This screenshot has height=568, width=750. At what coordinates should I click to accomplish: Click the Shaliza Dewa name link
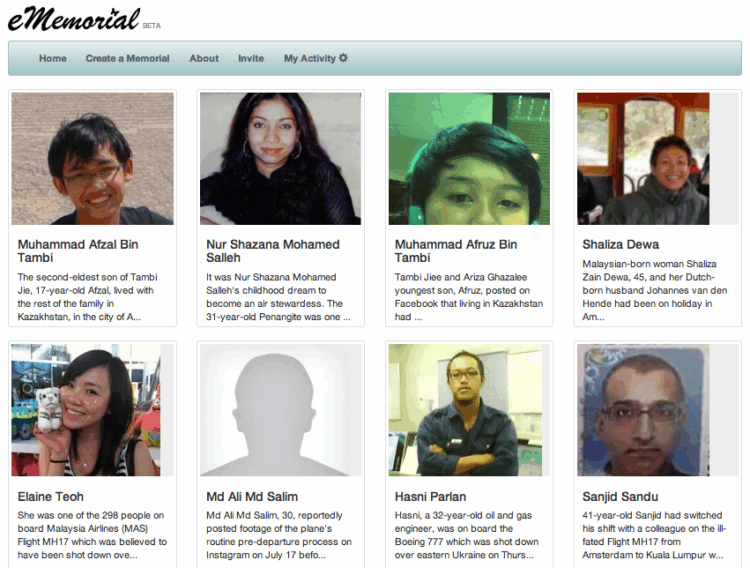click(x=620, y=245)
